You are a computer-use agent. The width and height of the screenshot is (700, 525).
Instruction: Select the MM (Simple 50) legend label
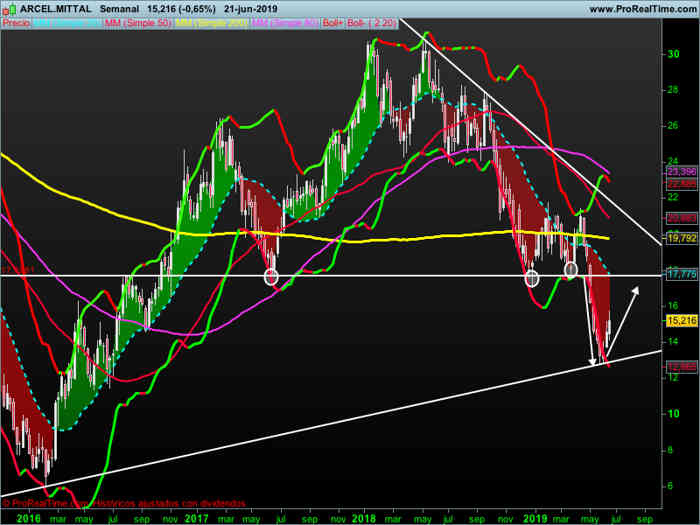(x=138, y=23)
